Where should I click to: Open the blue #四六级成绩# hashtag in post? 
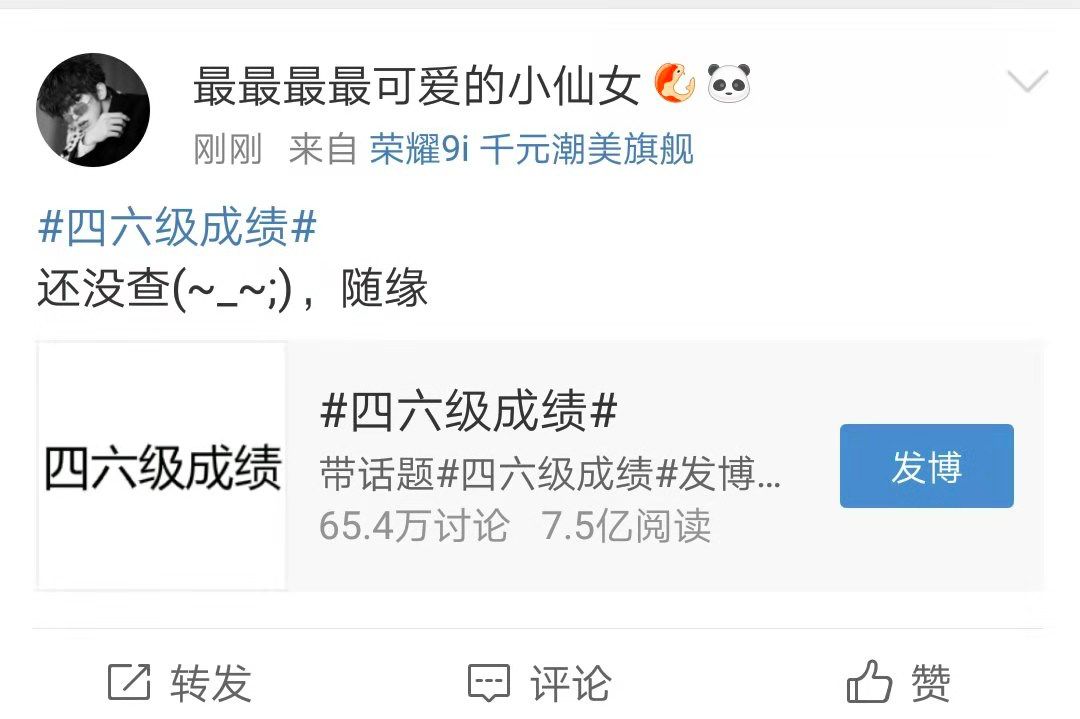click(x=177, y=227)
